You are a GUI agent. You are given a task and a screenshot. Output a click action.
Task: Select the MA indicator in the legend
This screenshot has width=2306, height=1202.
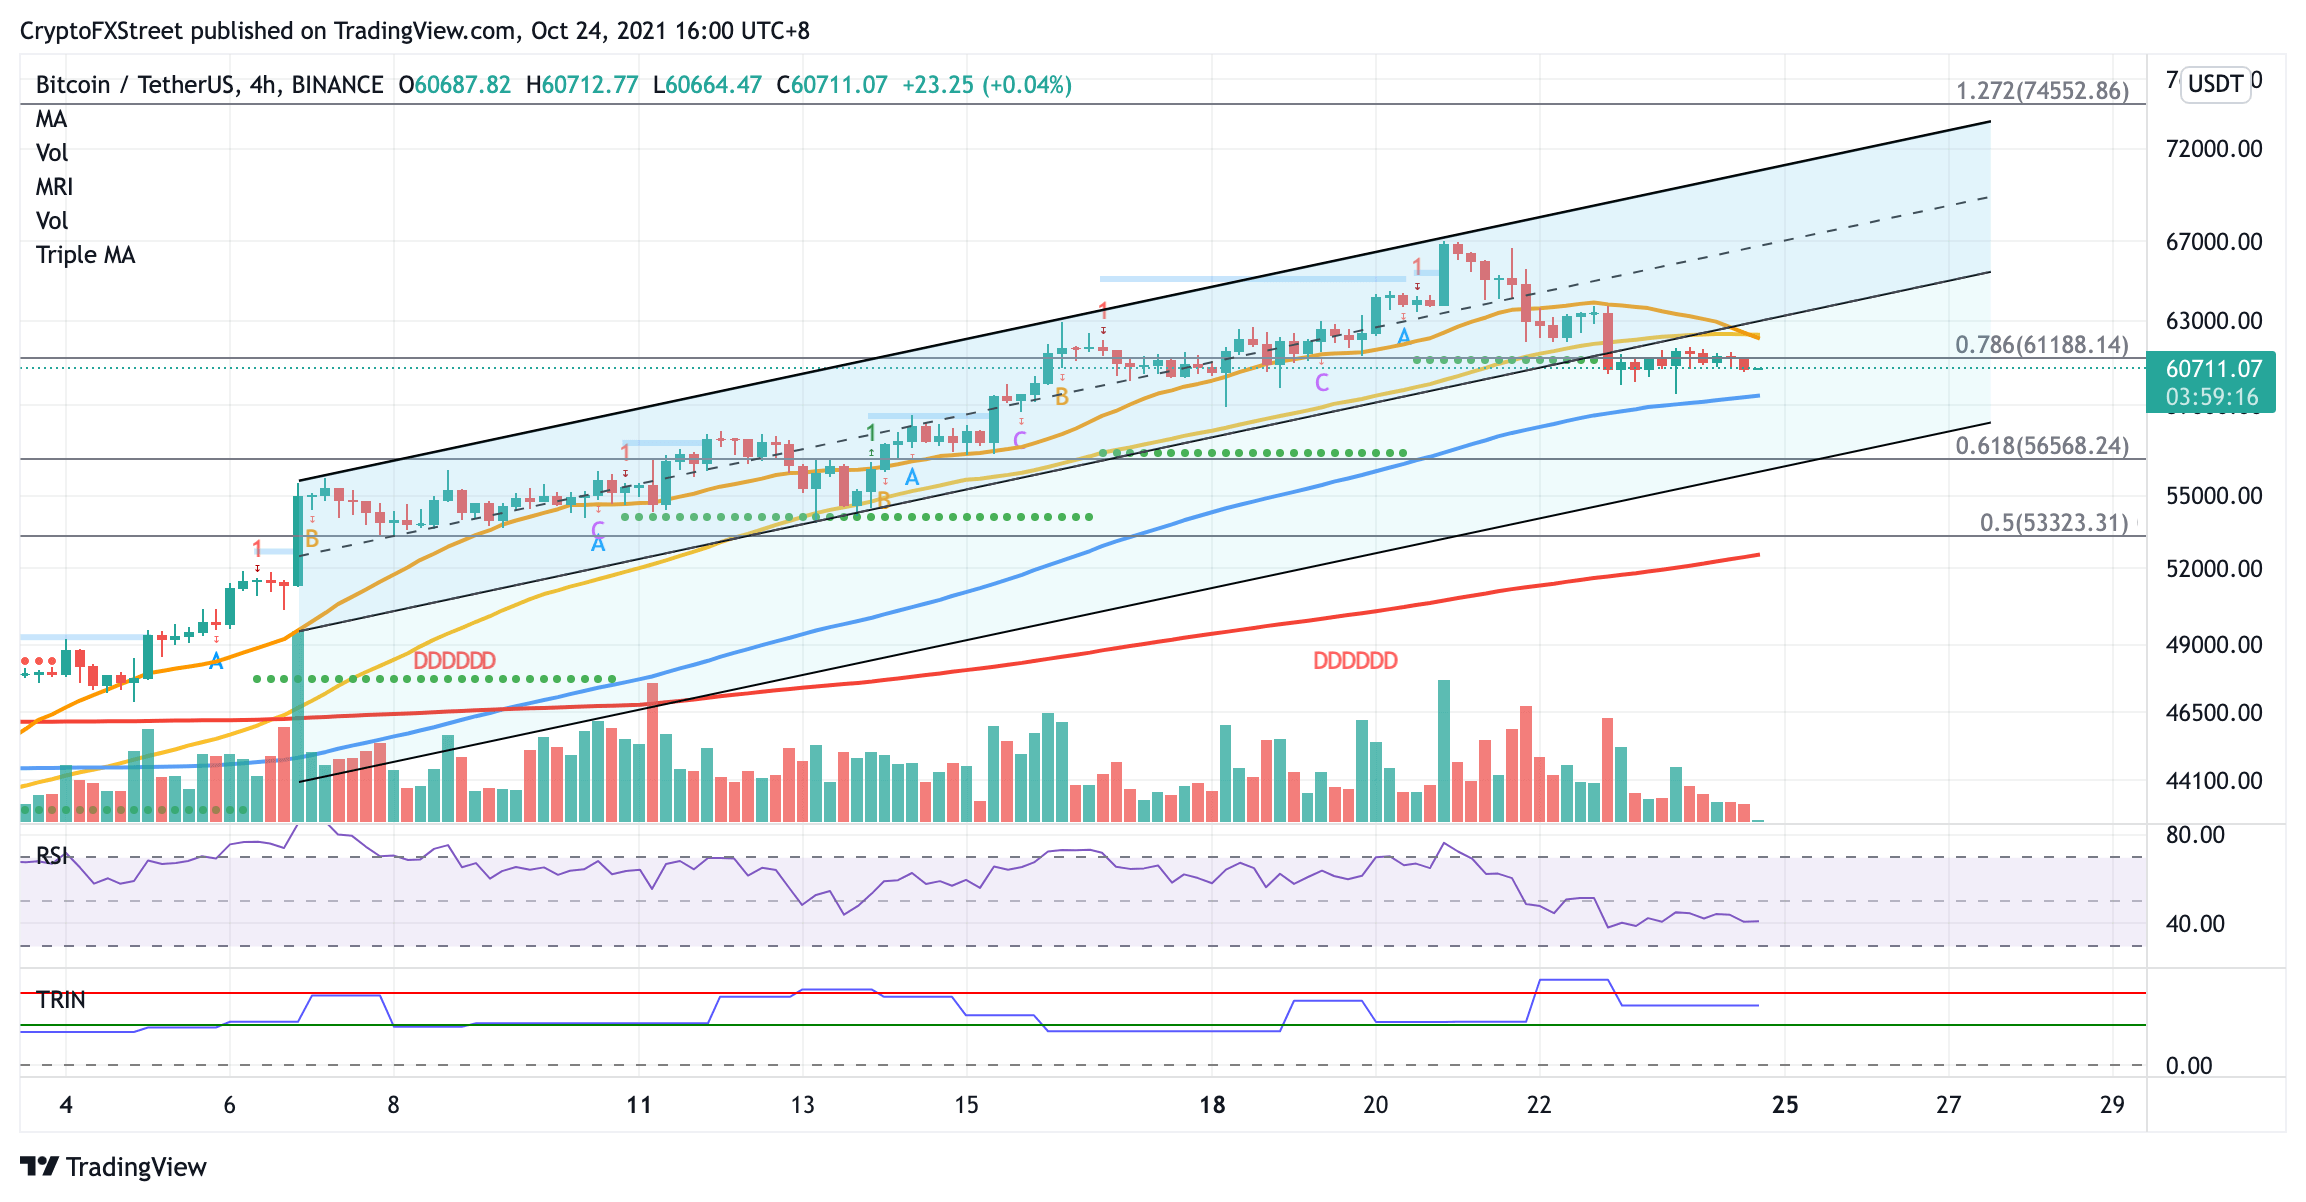[x=52, y=119]
